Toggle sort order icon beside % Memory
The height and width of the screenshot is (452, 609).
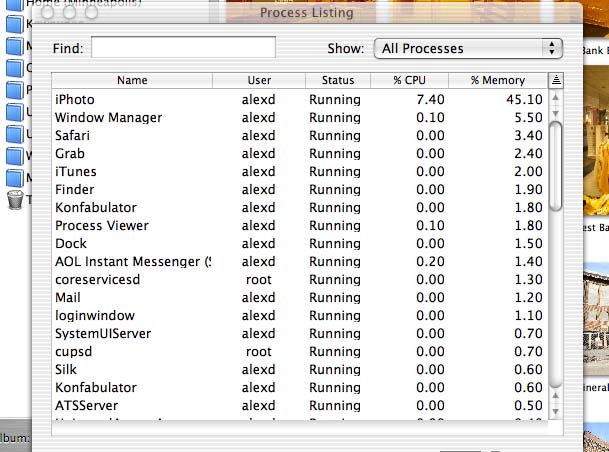click(x=556, y=80)
